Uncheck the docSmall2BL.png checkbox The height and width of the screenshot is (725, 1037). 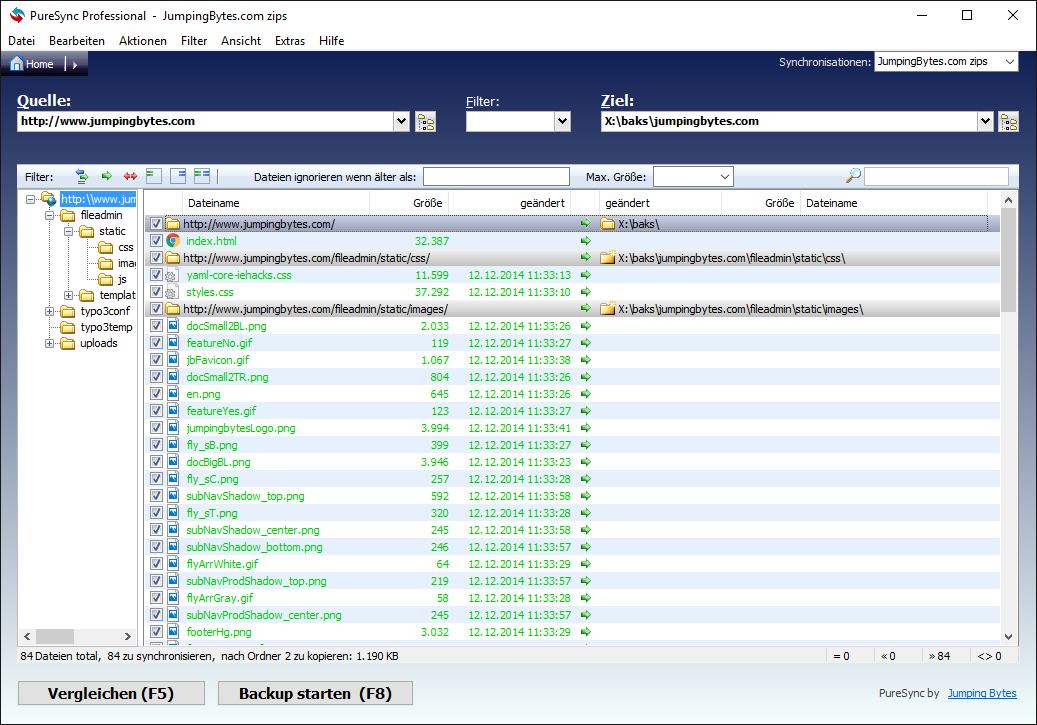[x=156, y=325]
